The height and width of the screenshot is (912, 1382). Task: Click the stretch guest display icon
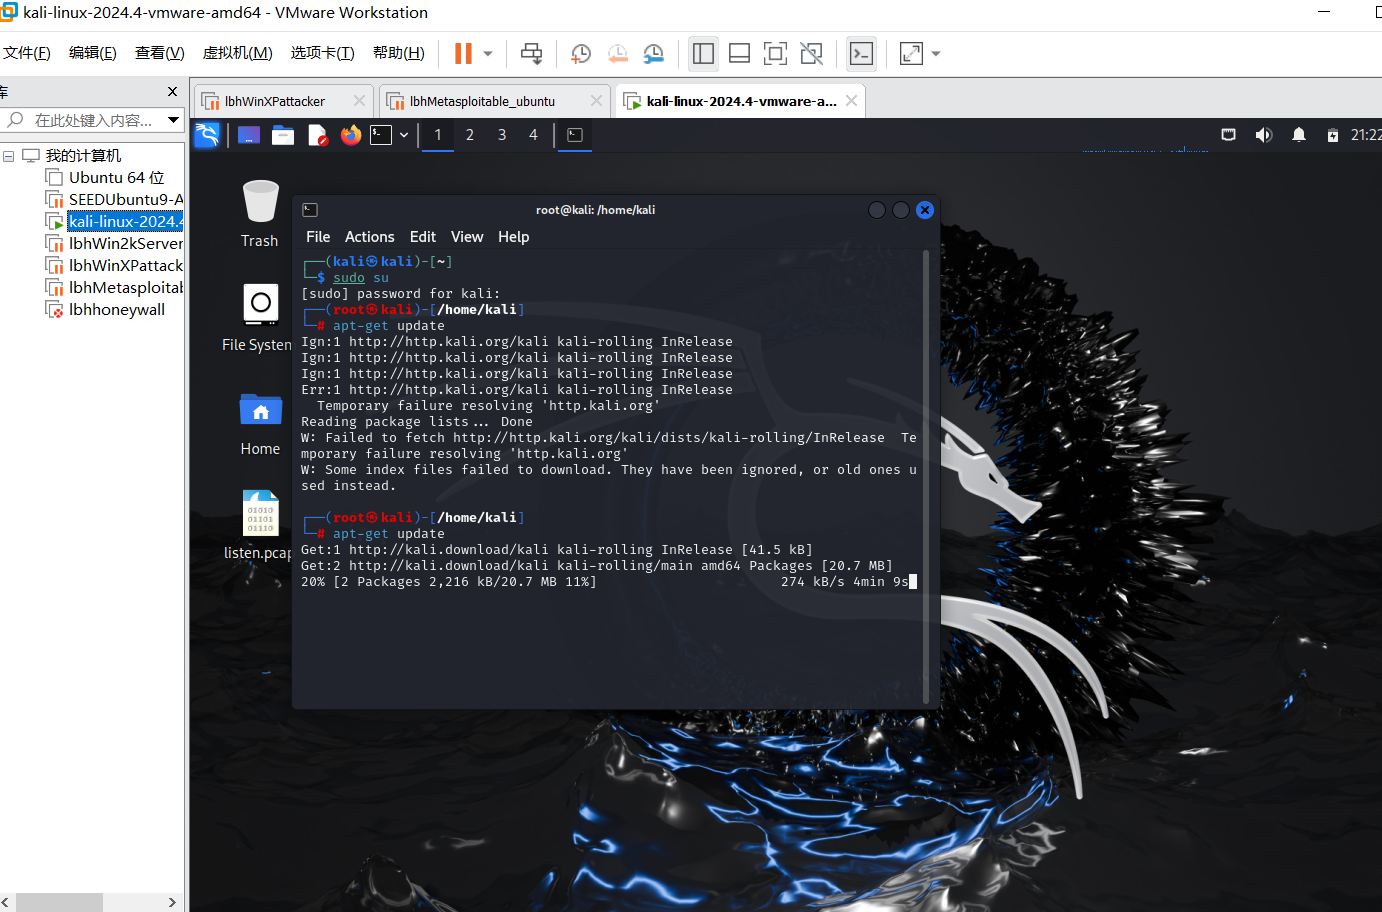[x=911, y=54]
